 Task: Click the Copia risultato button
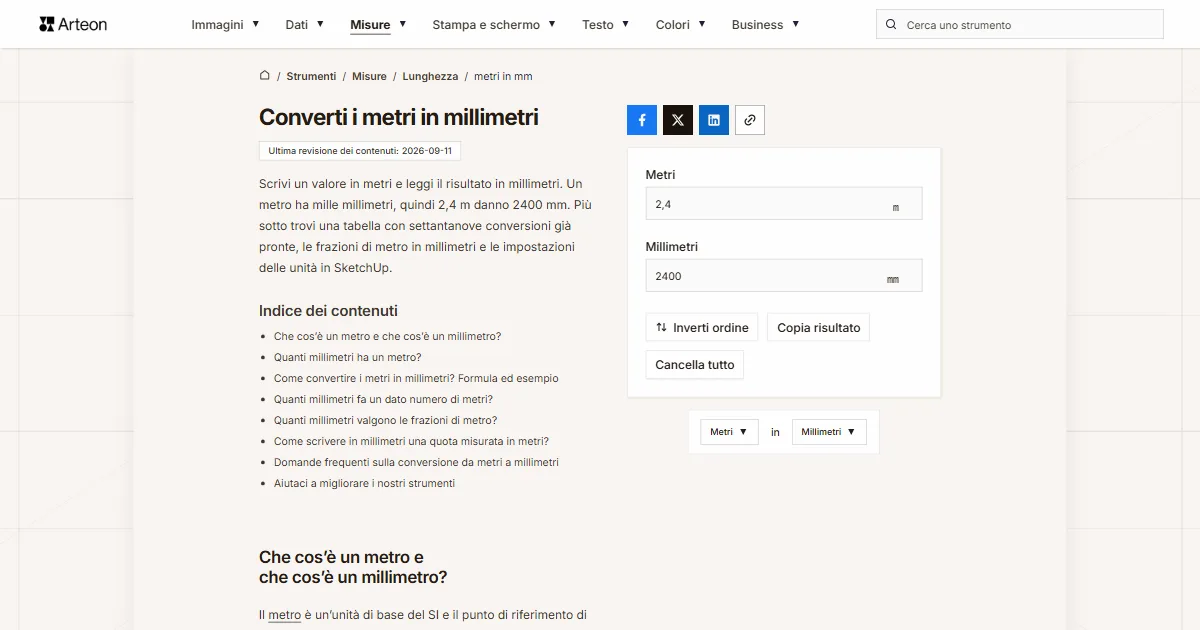(819, 328)
